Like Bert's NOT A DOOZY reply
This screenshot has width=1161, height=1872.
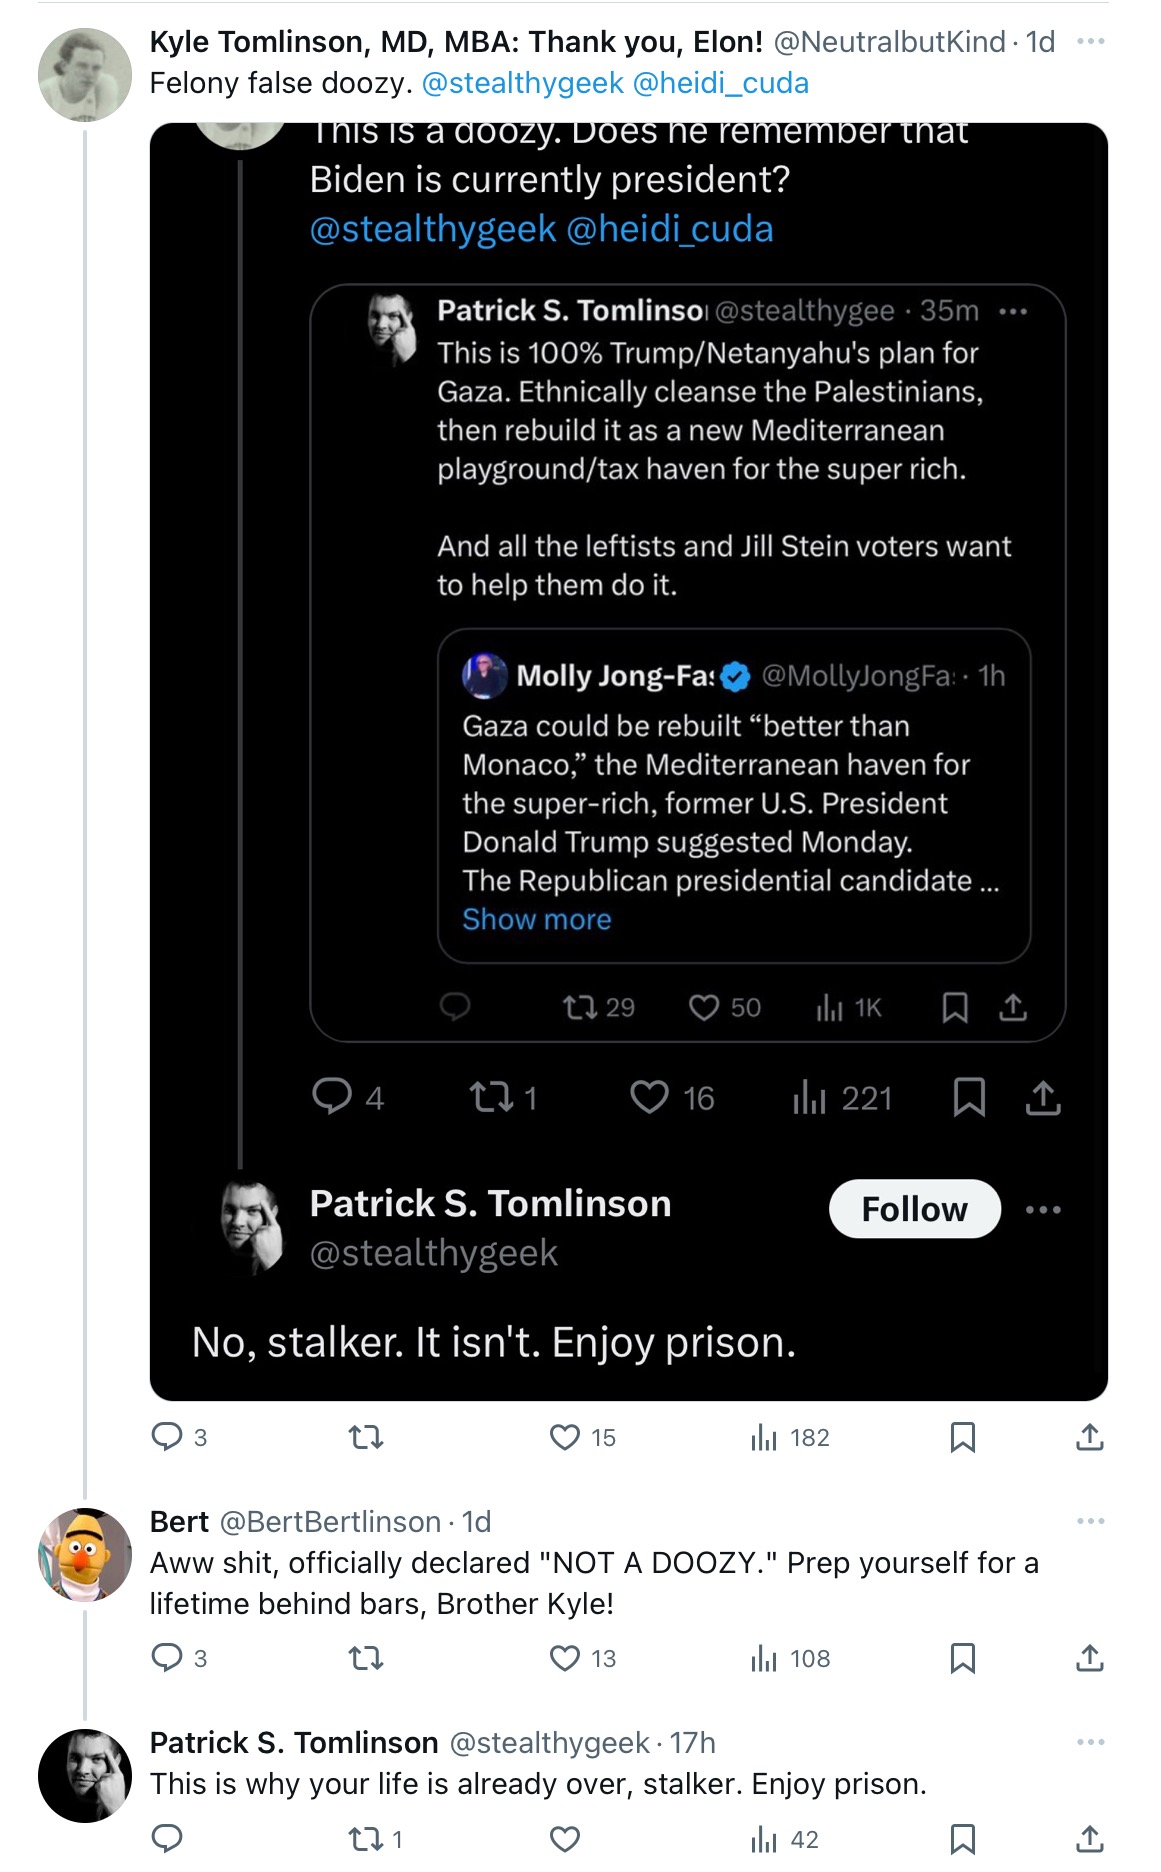(x=582, y=1658)
